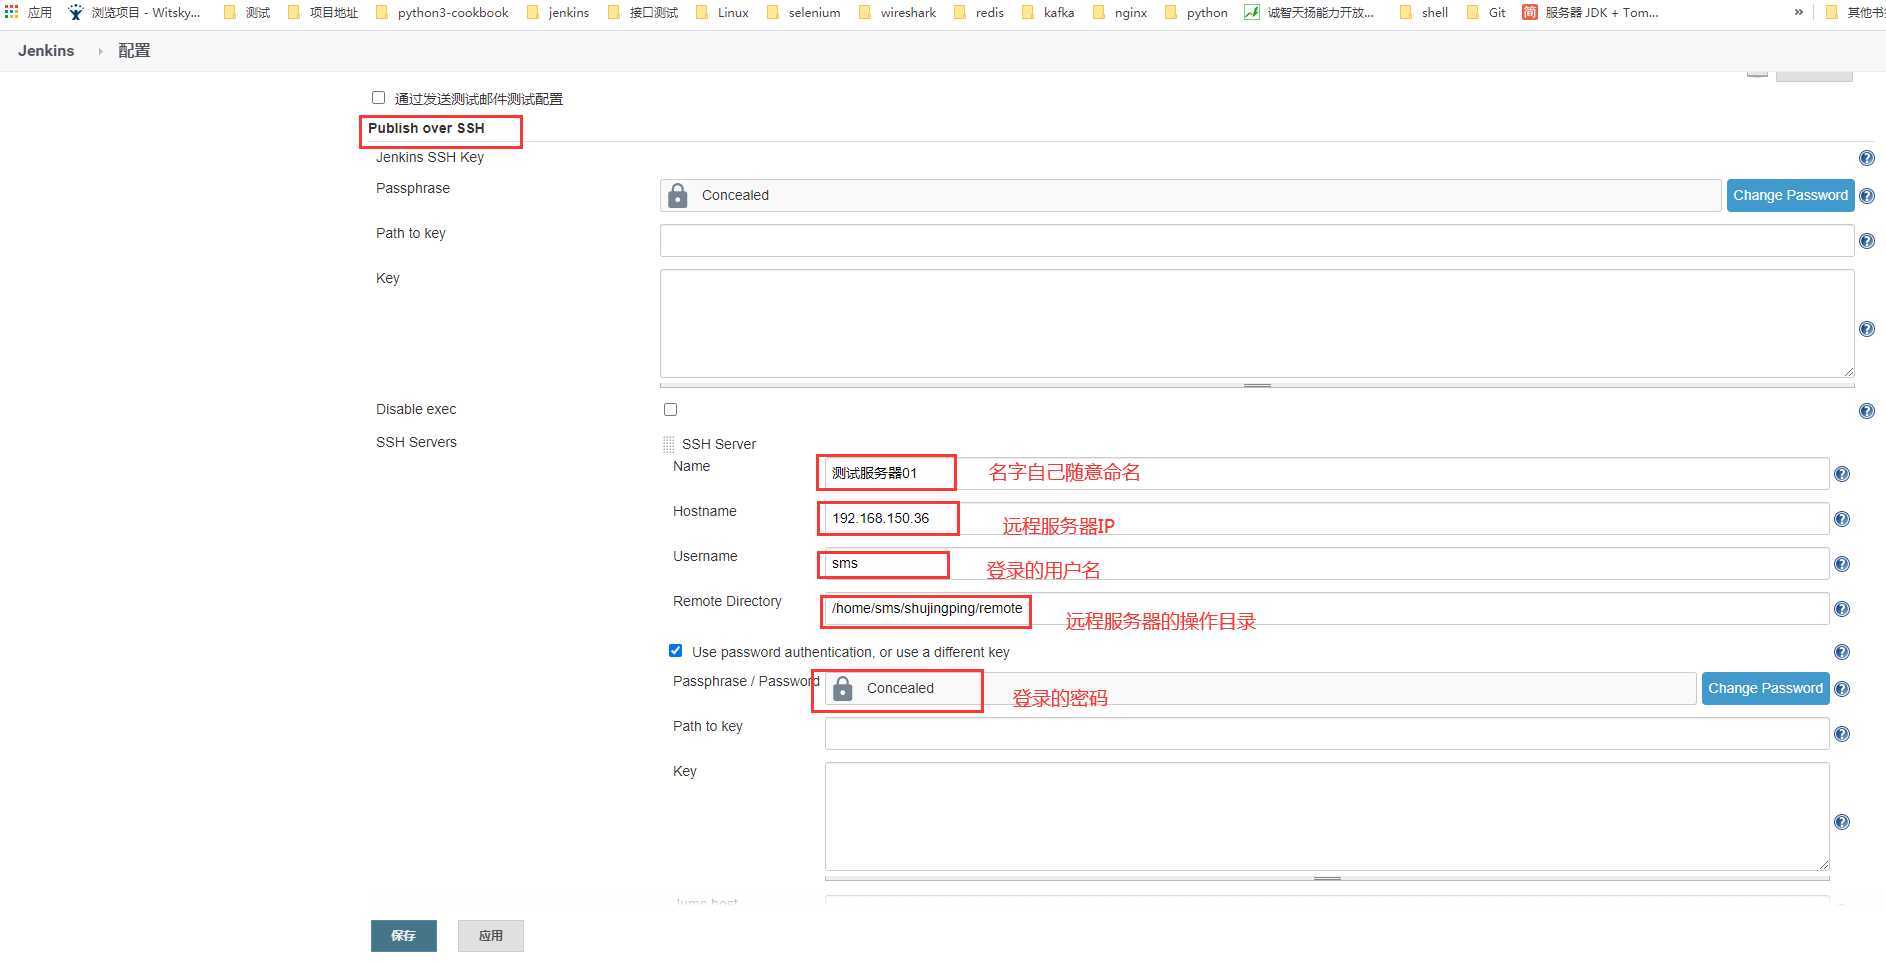This screenshot has width=1886, height=964.
Task: Click Change Password for SSH Server password
Action: click(1765, 688)
